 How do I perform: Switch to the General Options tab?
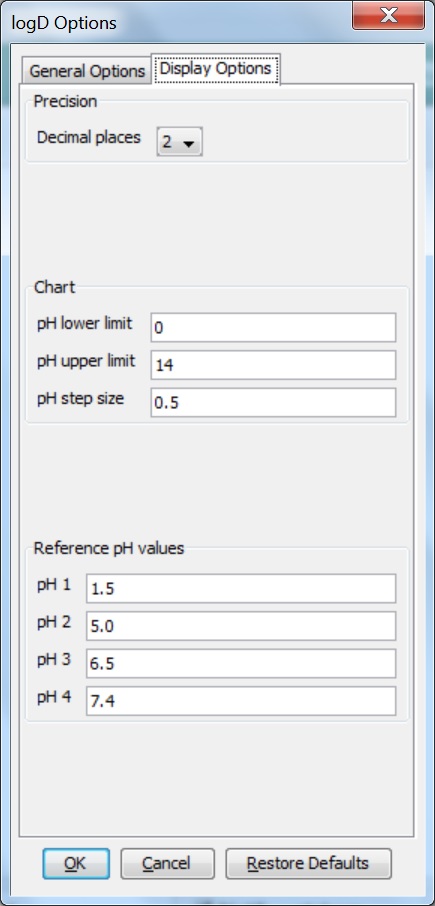pyautogui.click(x=87, y=70)
